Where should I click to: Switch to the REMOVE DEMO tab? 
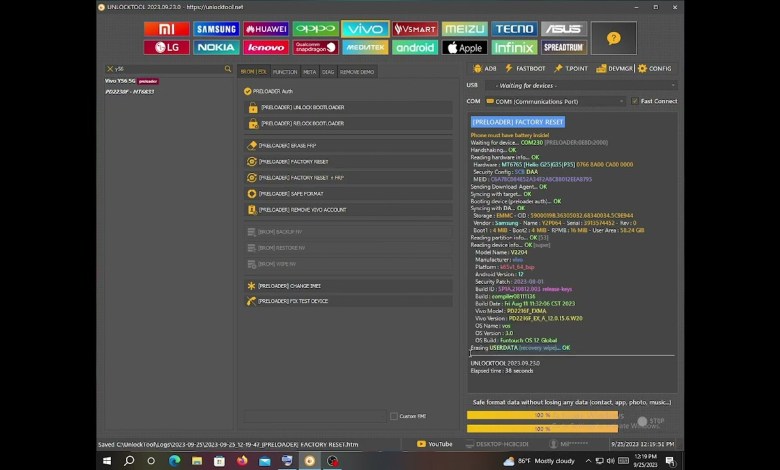(x=357, y=72)
